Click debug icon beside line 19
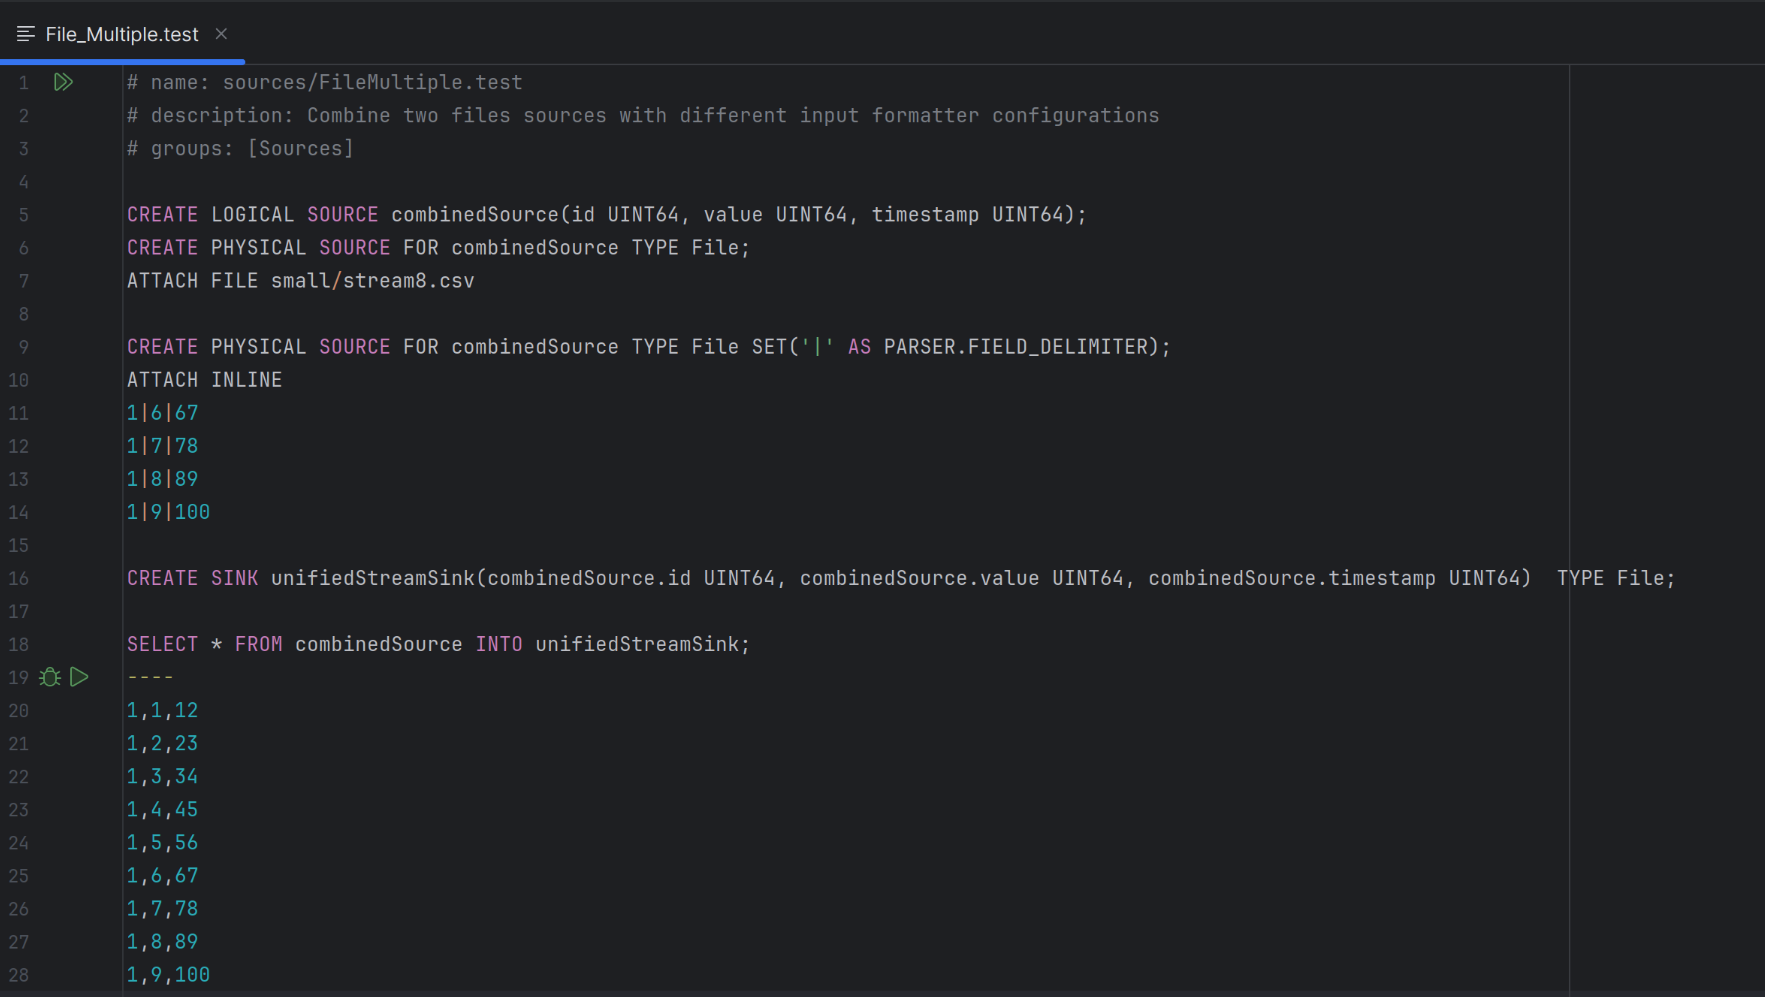 [x=50, y=677]
